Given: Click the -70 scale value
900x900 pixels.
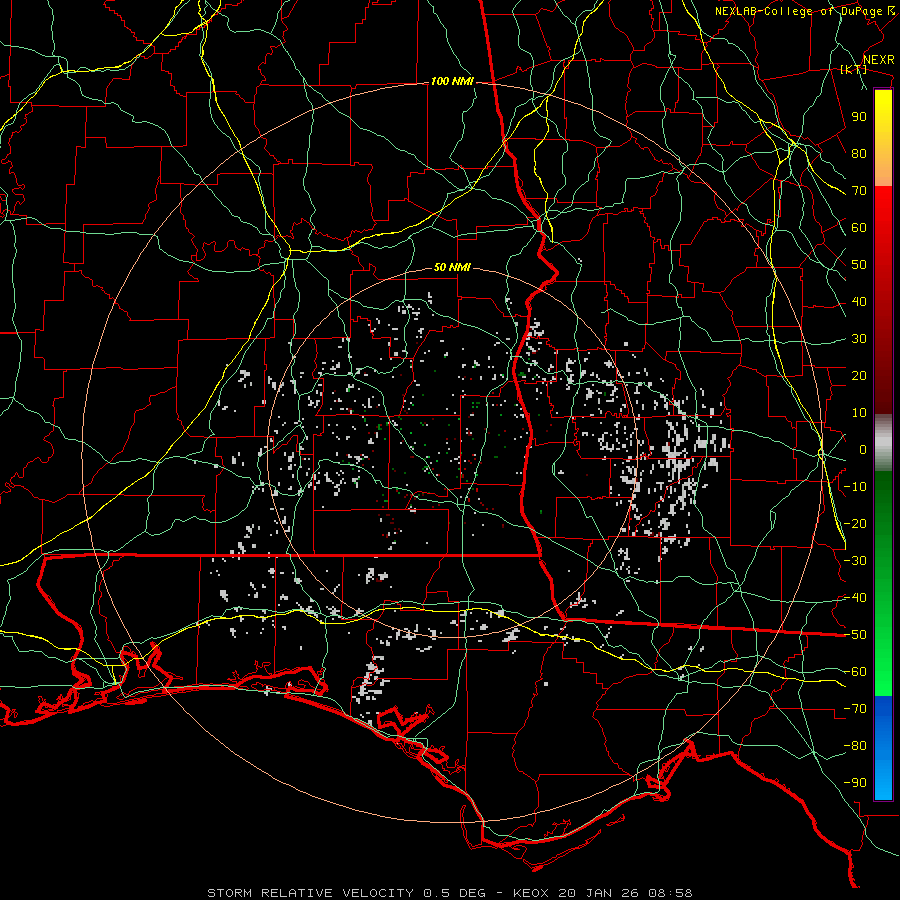Looking at the screenshot, I should 855,709.
